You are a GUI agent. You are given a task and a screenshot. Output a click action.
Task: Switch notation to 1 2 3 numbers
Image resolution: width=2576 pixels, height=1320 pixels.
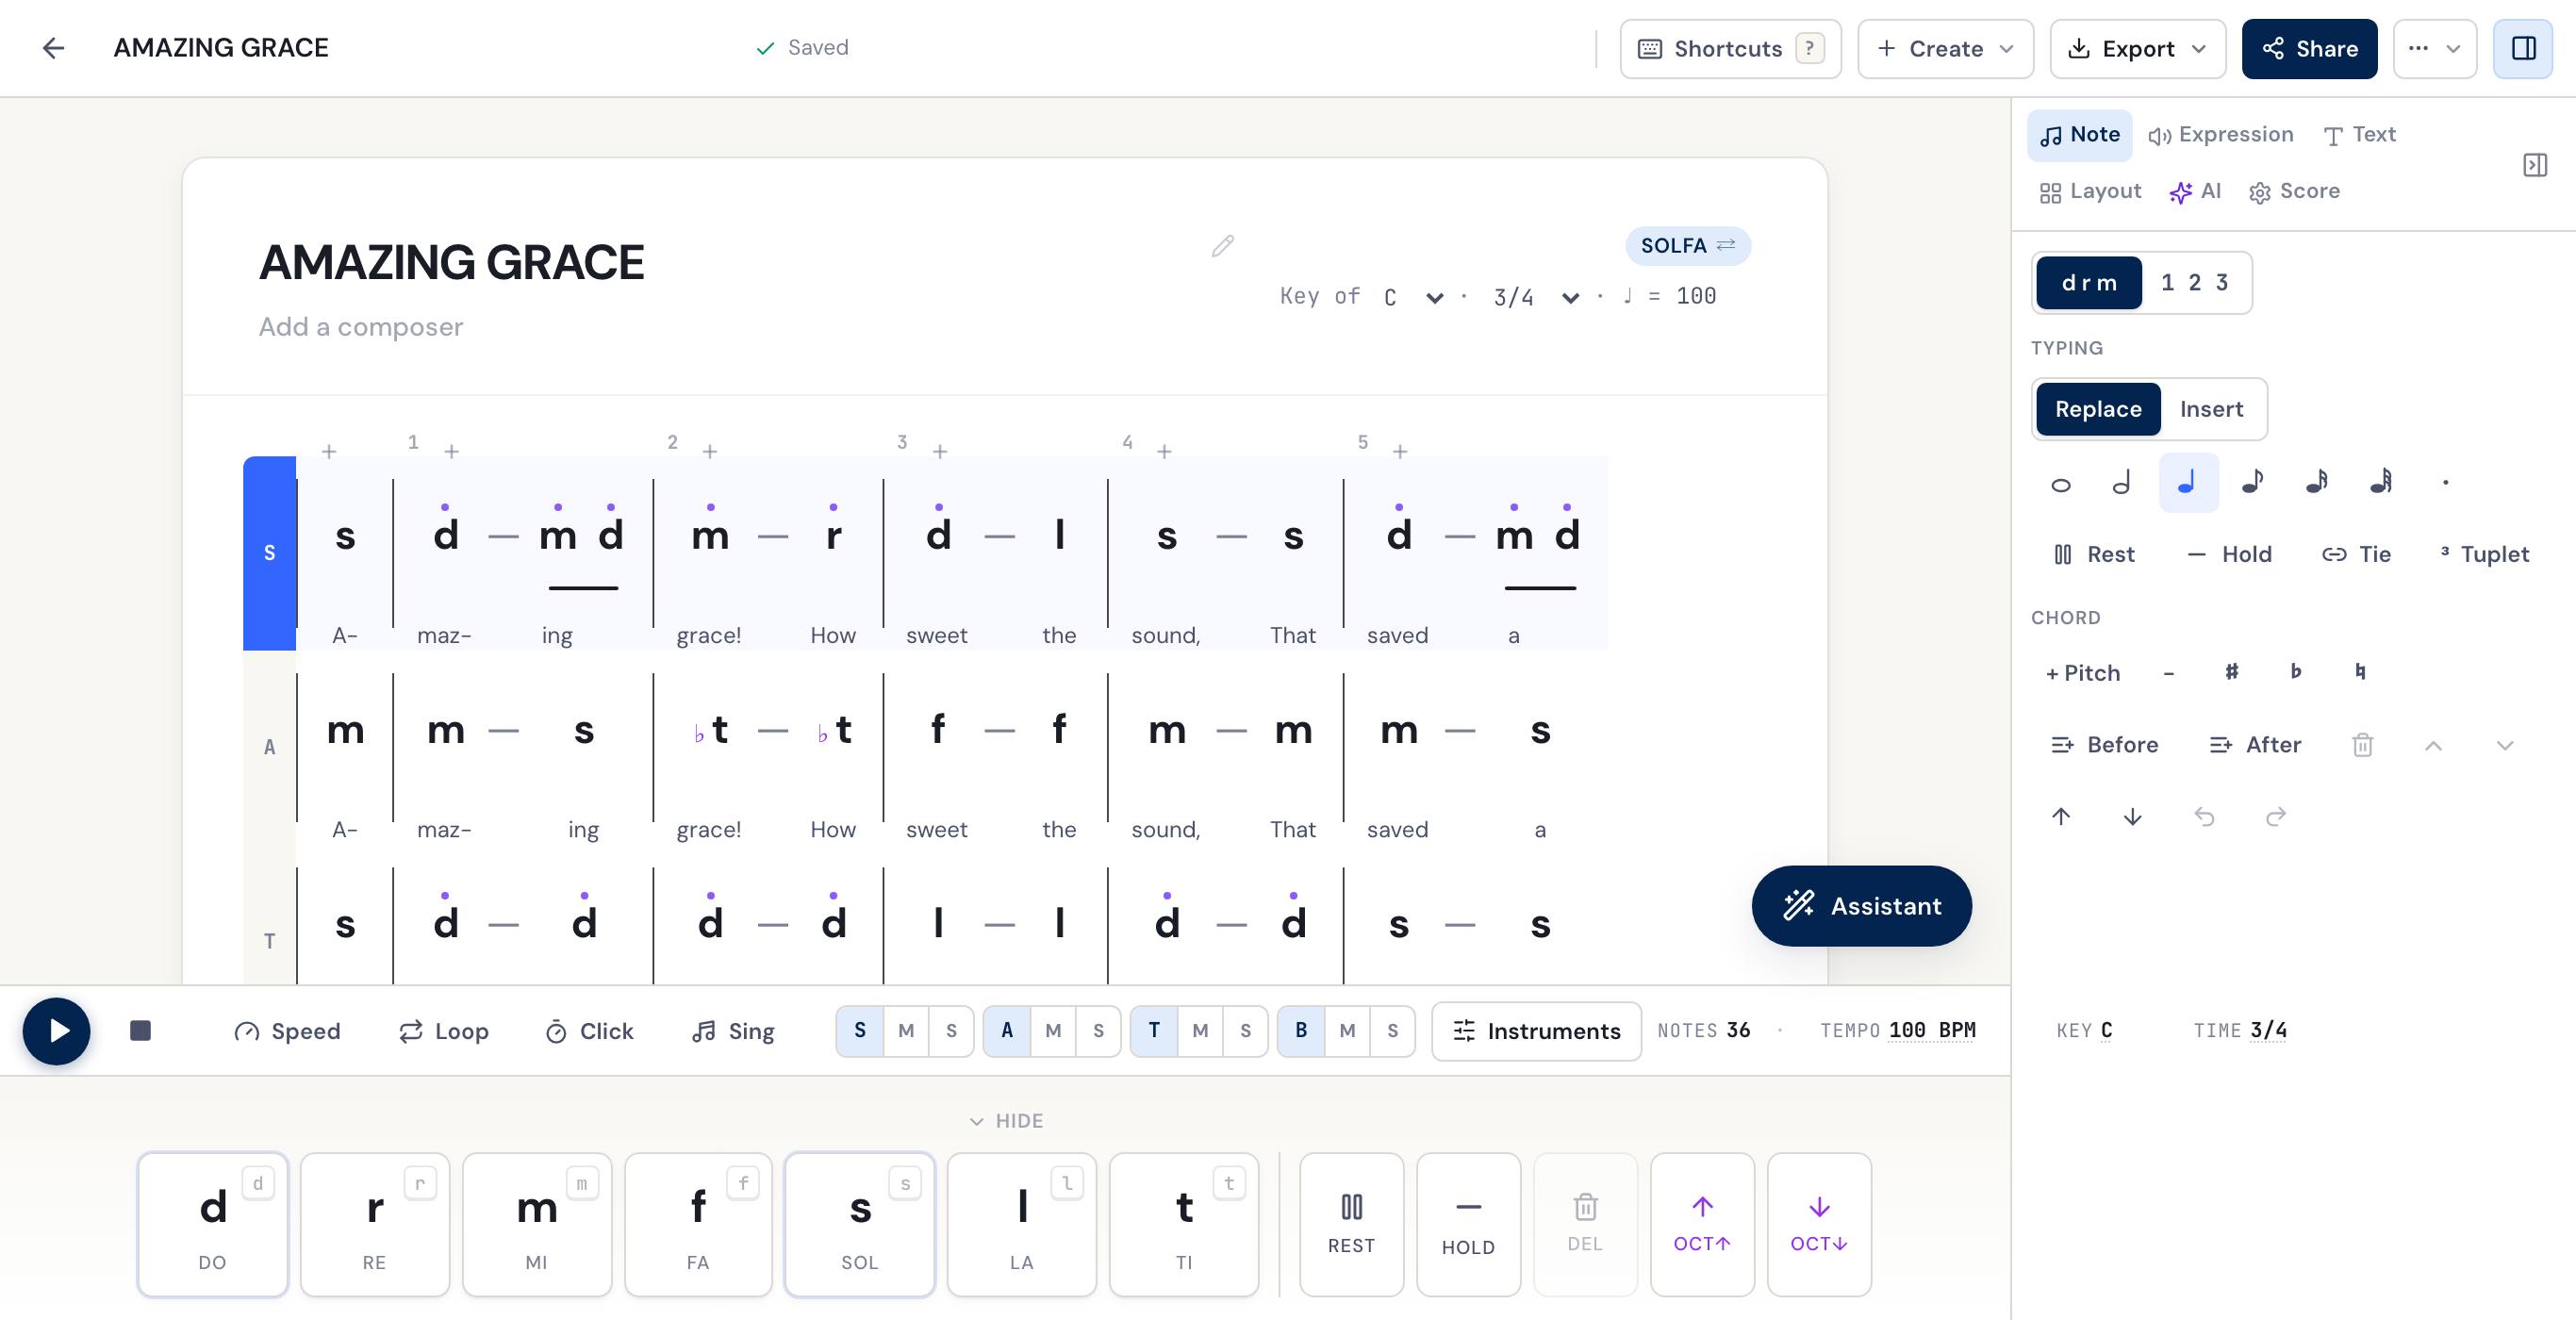click(2194, 283)
